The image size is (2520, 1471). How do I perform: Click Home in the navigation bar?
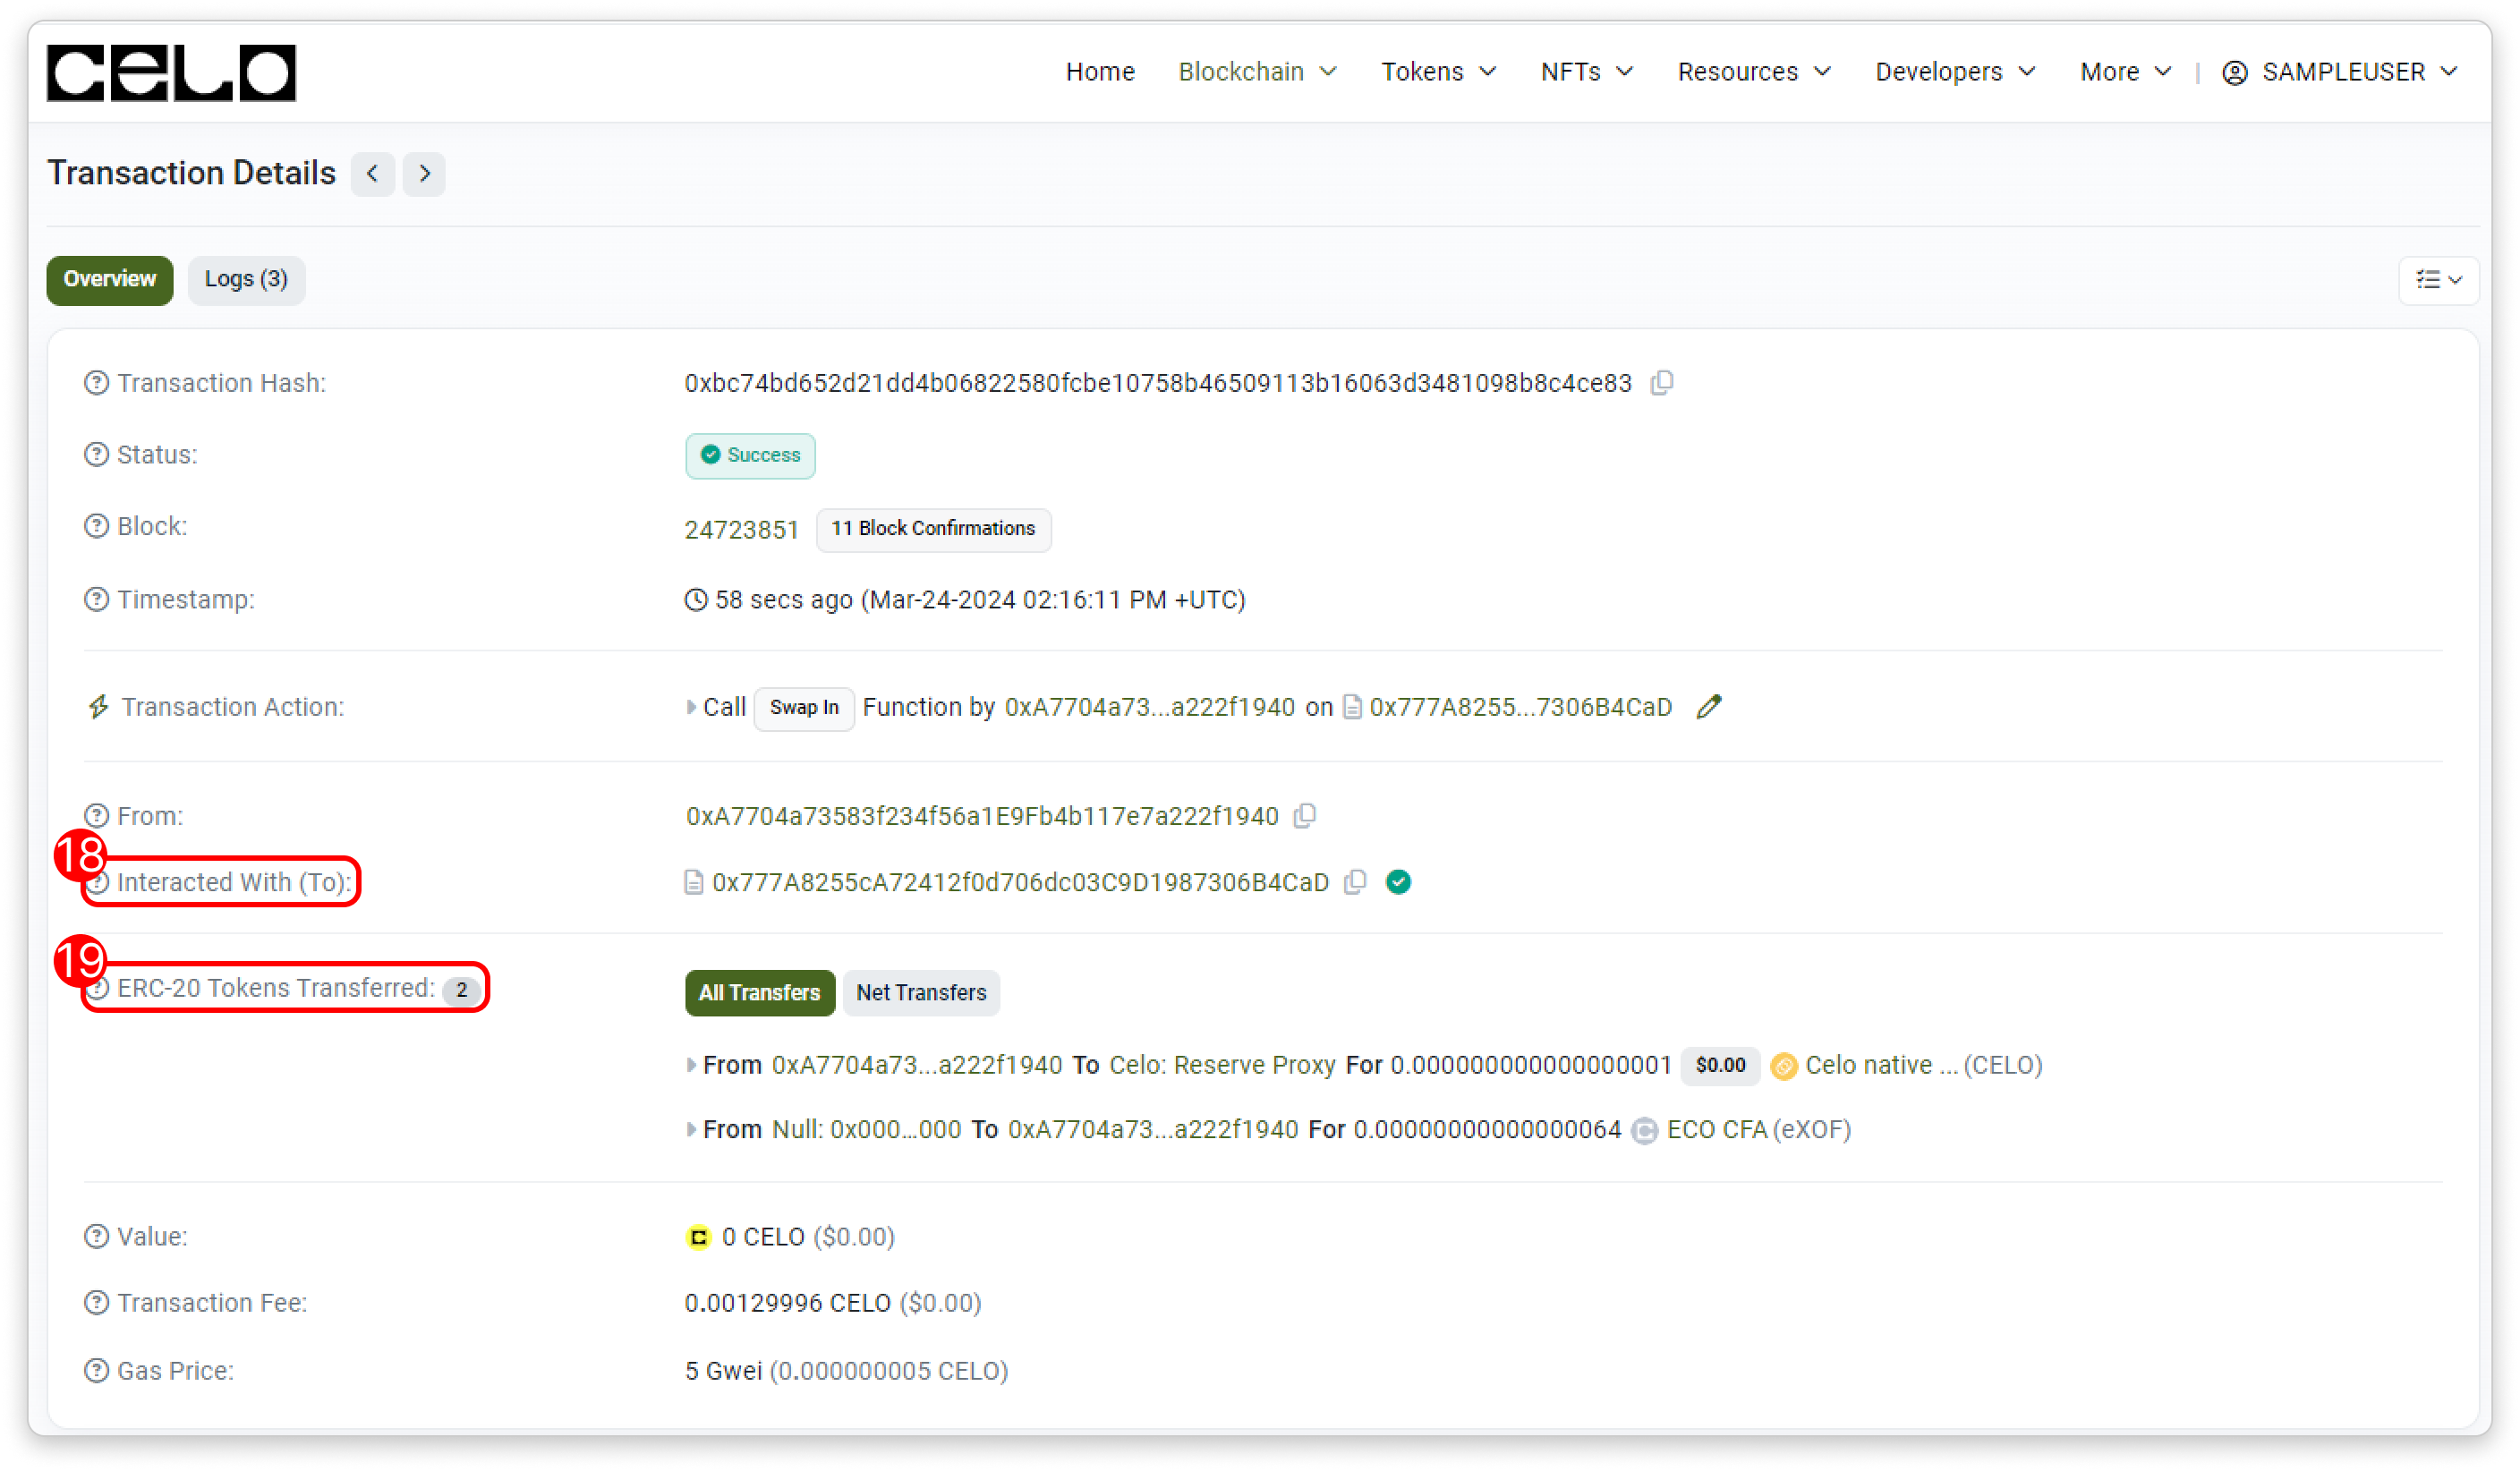1100,72
